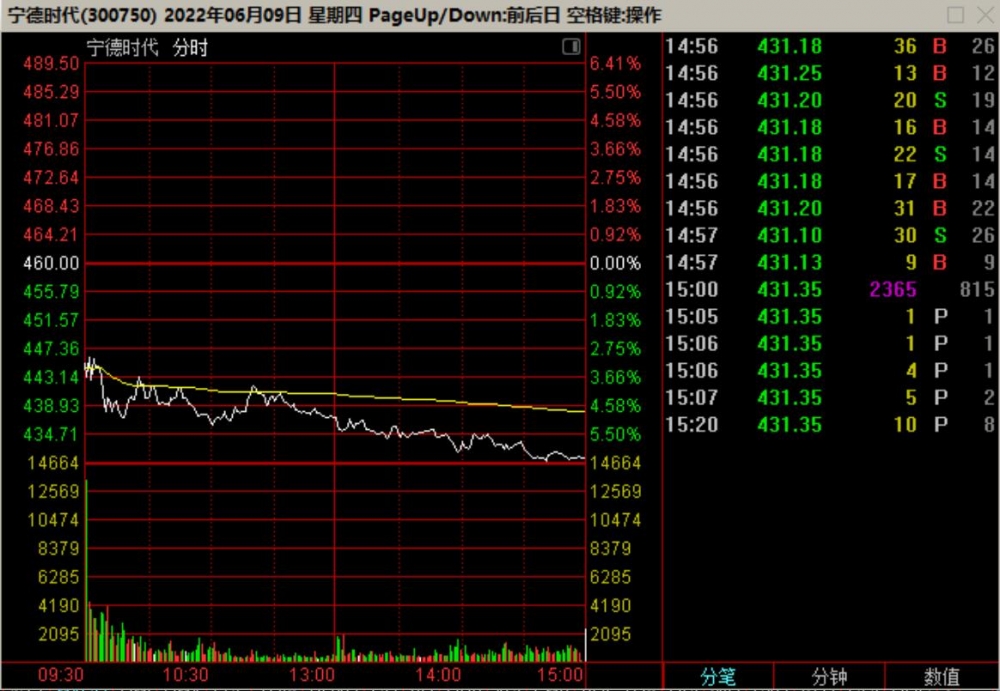Click the 宁德时代 分时 chart title
Image resolution: width=1000 pixels, height=691 pixels.
click(x=147, y=47)
